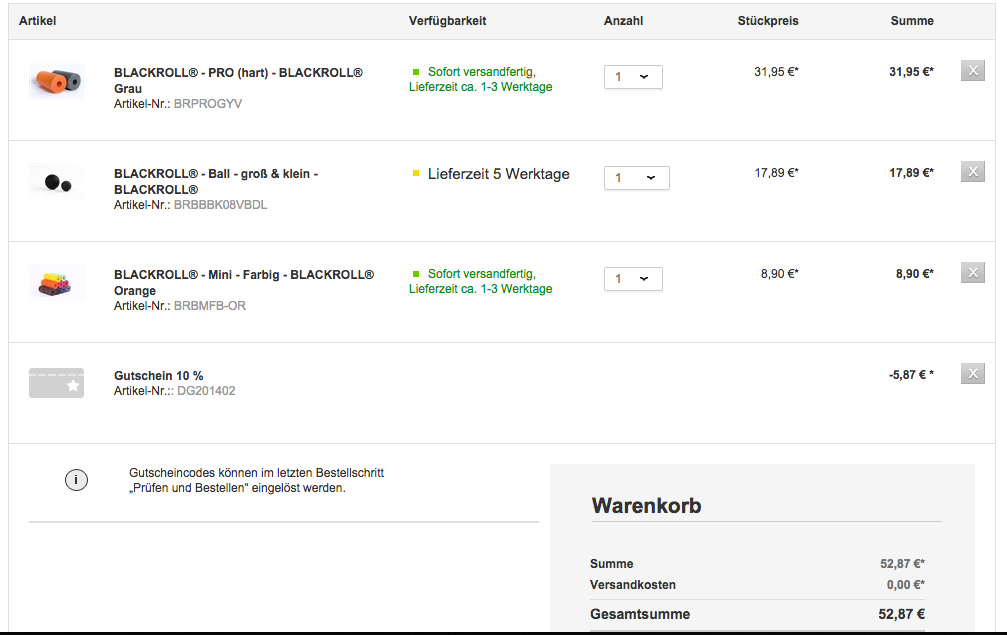This screenshot has width=1007, height=635.
Task: Open the colorful Mini rollers thumbnail
Action: 57,283
